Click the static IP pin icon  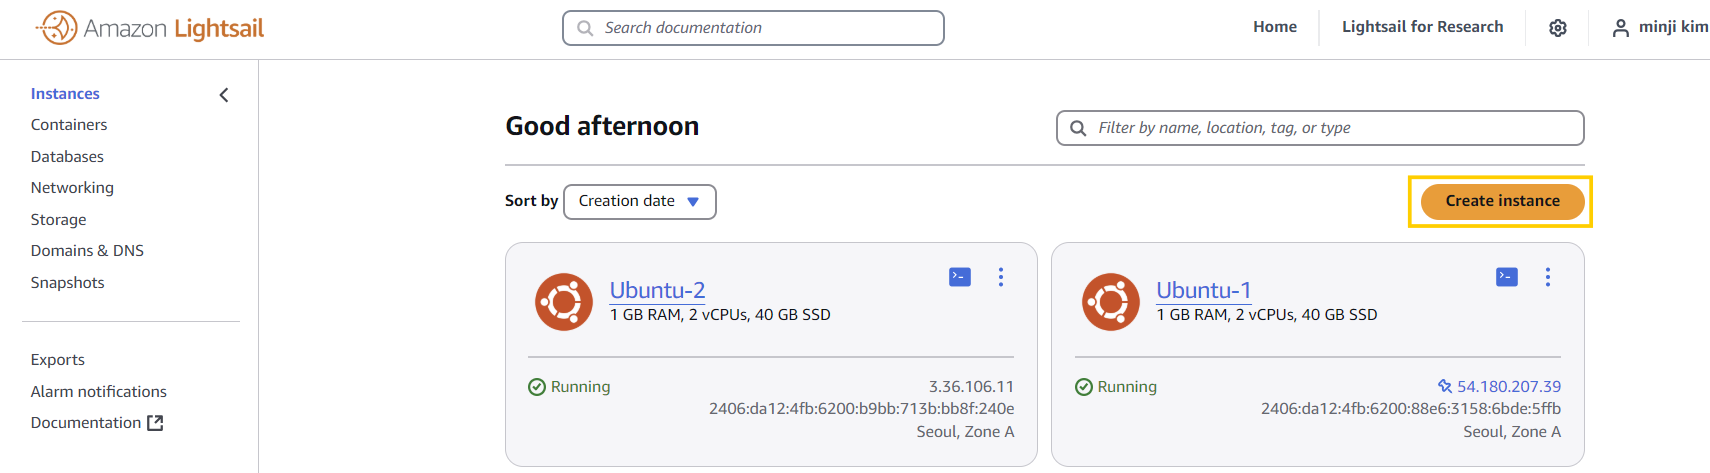pos(1445,386)
